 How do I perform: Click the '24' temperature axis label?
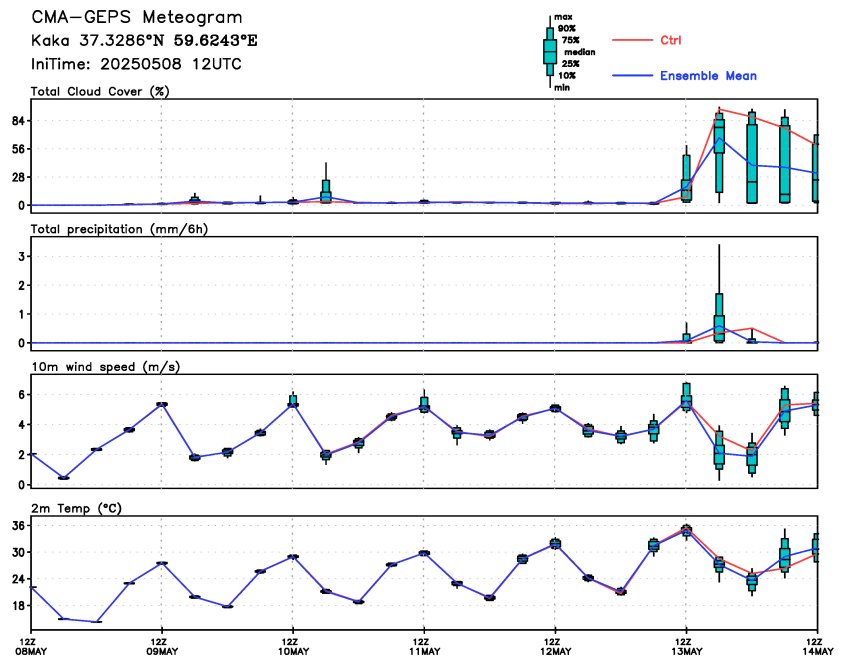(18, 579)
